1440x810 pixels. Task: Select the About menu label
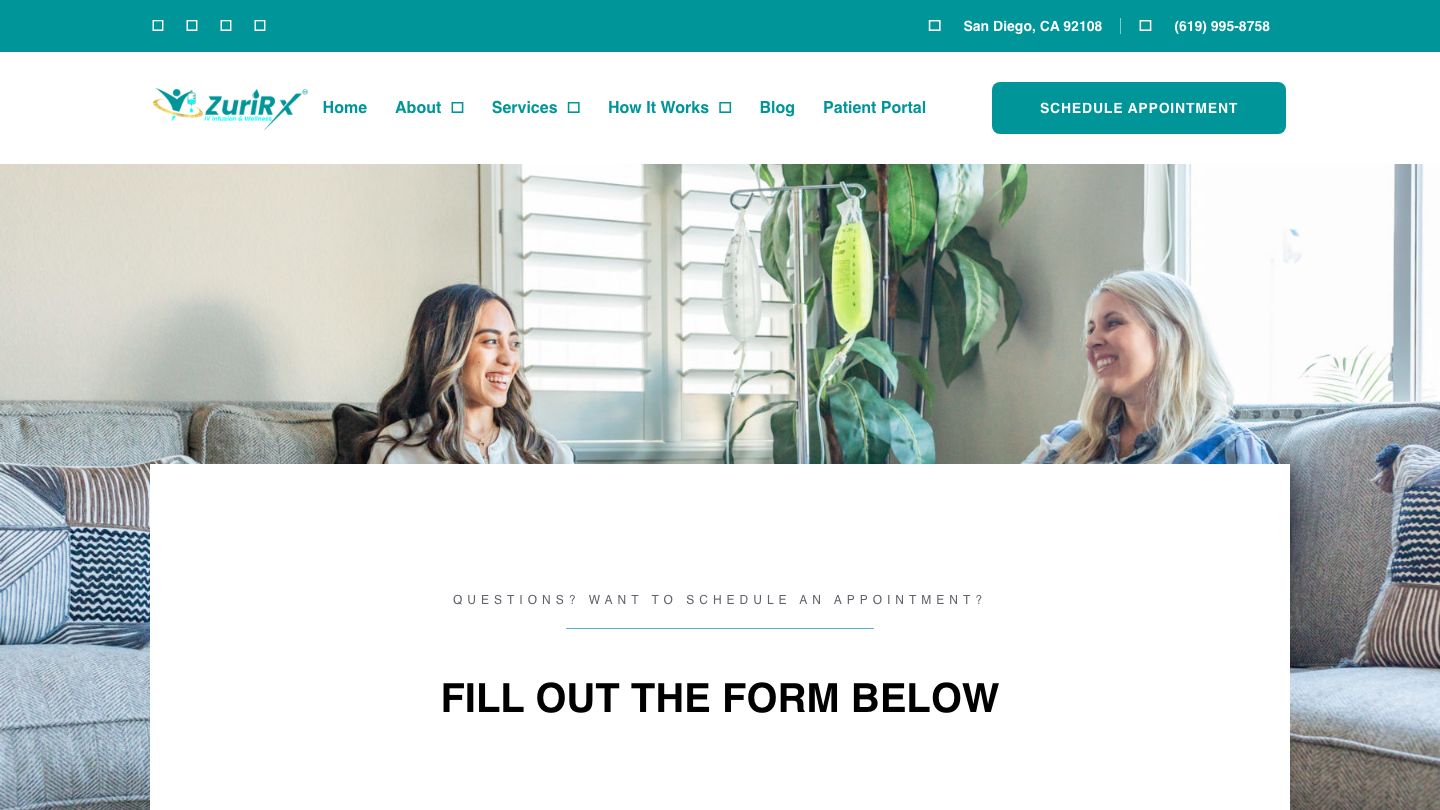pos(418,108)
